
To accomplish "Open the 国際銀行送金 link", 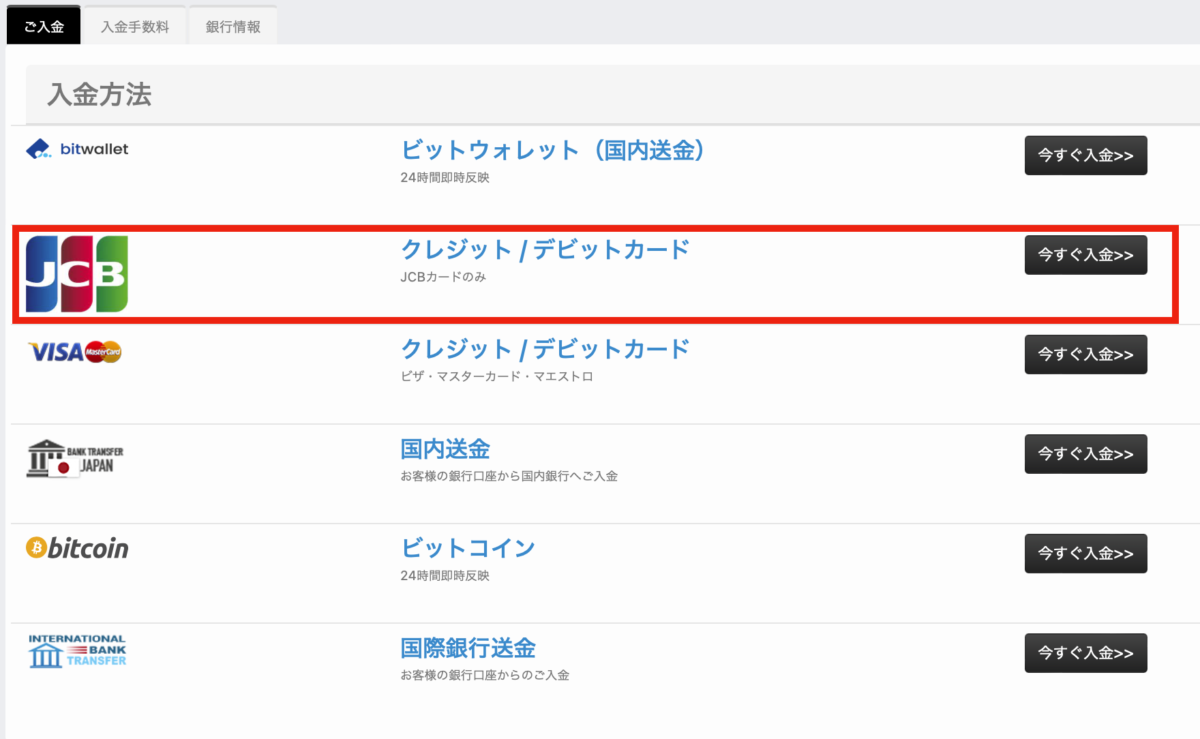I will [x=468, y=647].
